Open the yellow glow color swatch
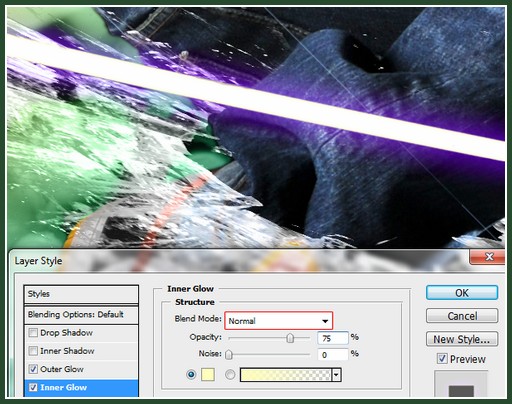The image size is (512, 404). click(208, 375)
